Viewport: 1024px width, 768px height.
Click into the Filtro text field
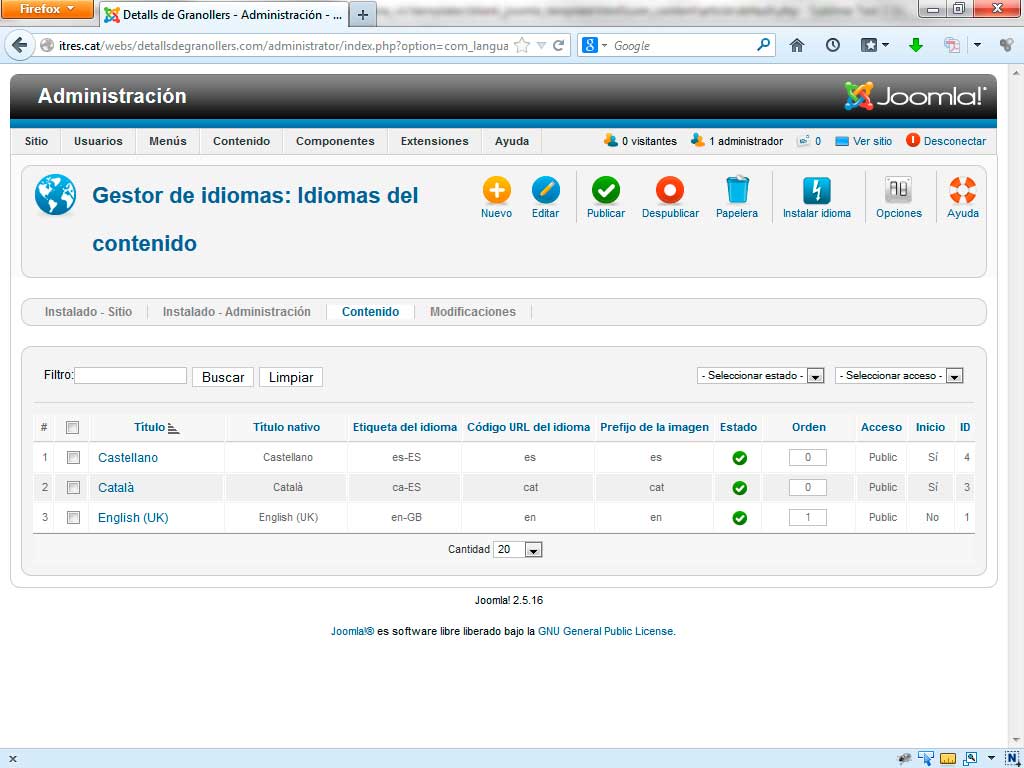point(131,376)
